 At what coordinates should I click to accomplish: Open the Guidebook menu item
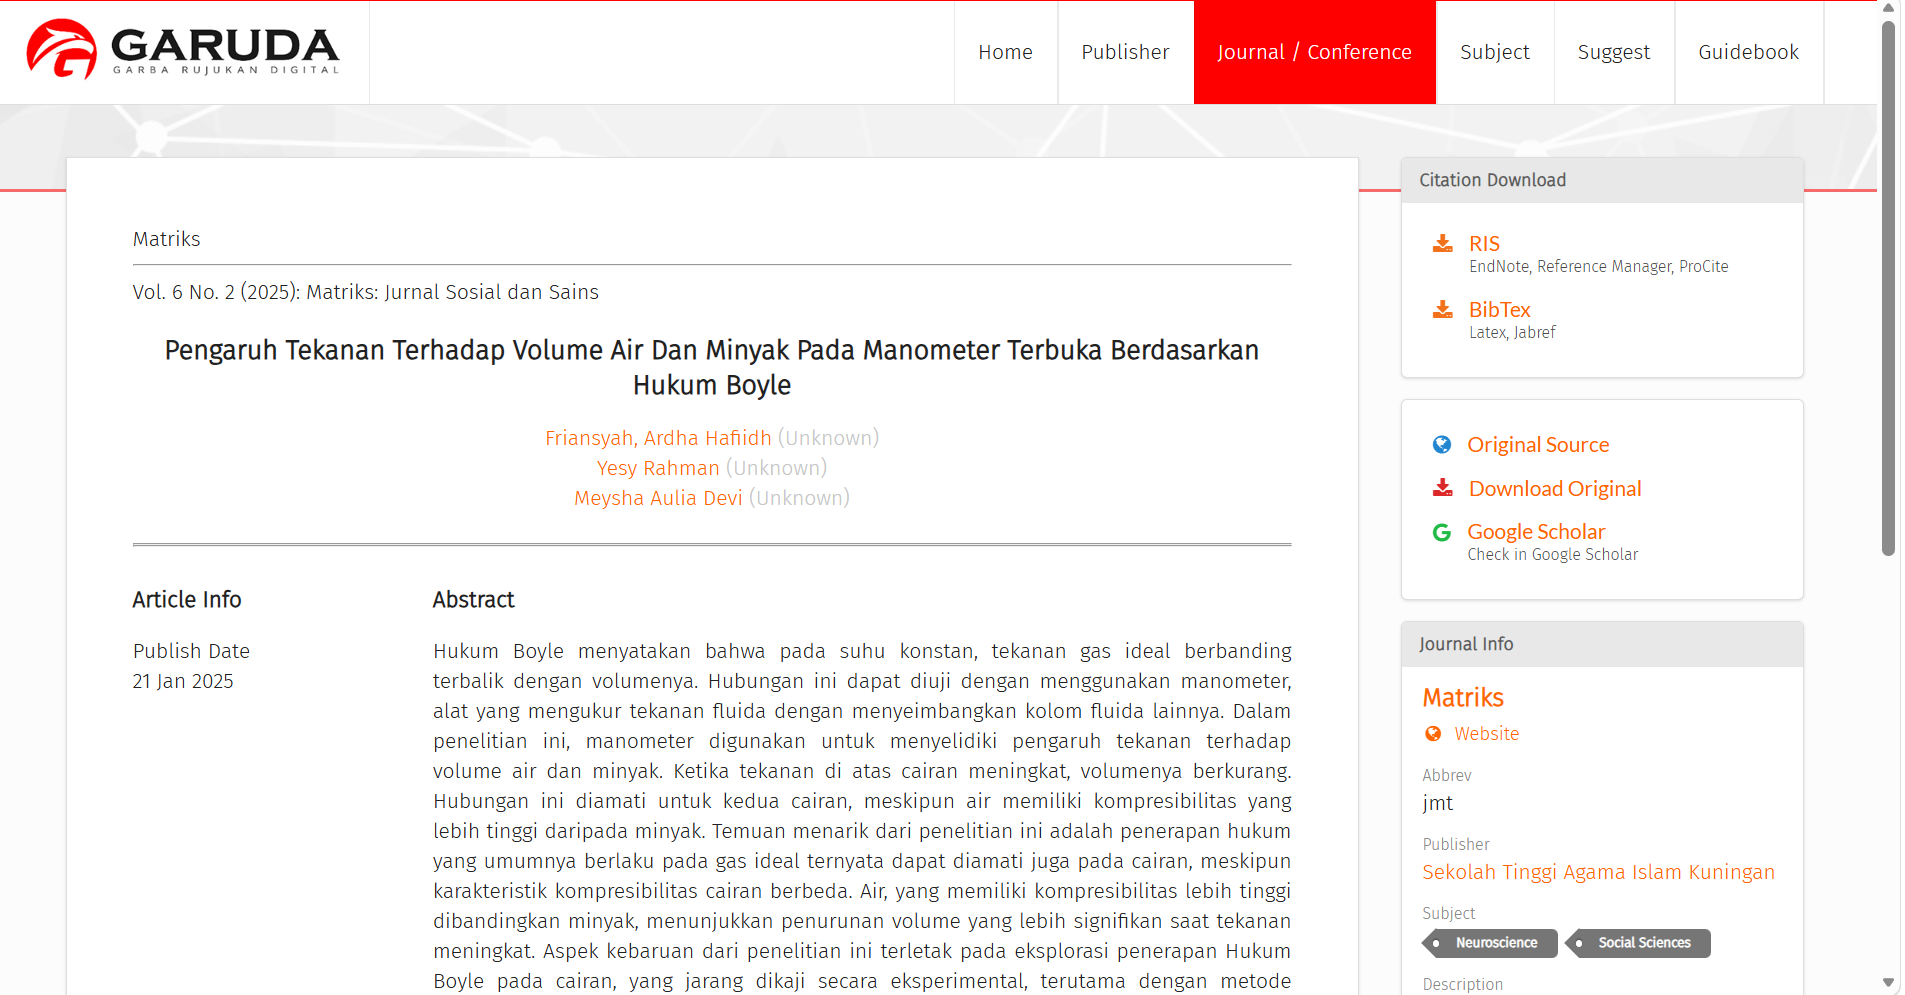pos(1748,52)
